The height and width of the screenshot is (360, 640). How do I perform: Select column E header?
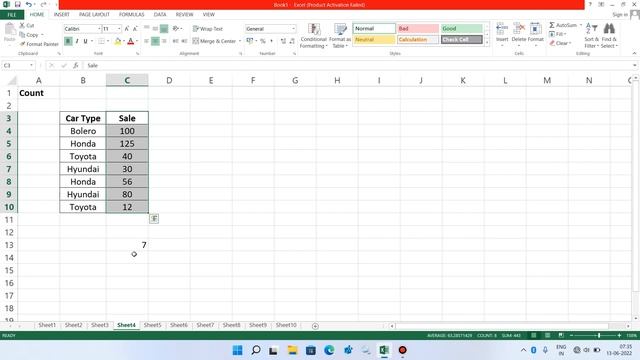(x=211, y=80)
